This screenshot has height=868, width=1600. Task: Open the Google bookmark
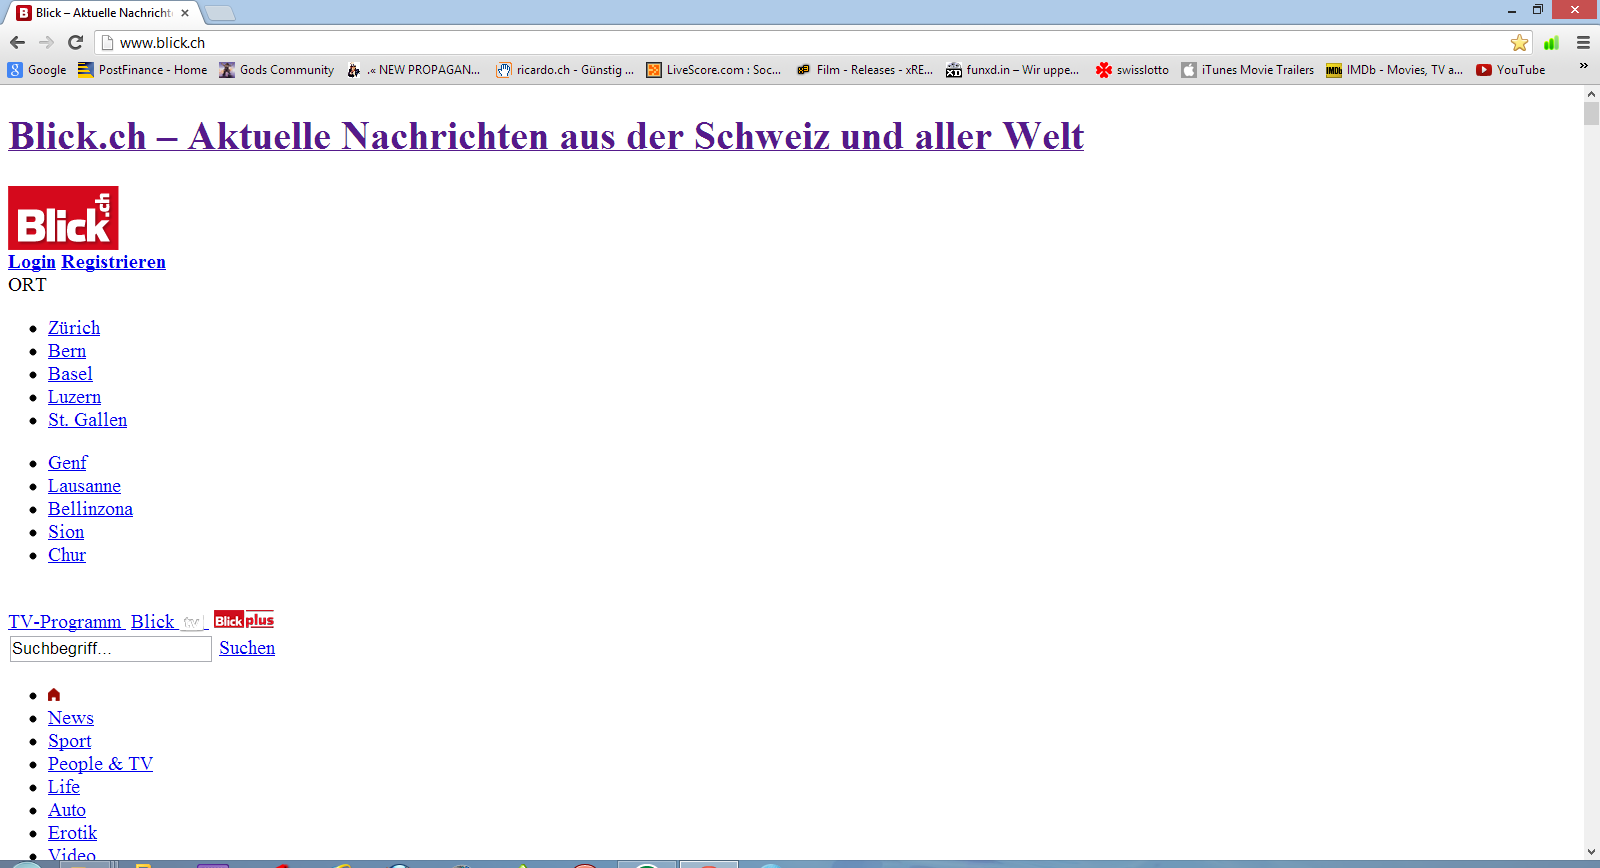(x=37, y=70)
